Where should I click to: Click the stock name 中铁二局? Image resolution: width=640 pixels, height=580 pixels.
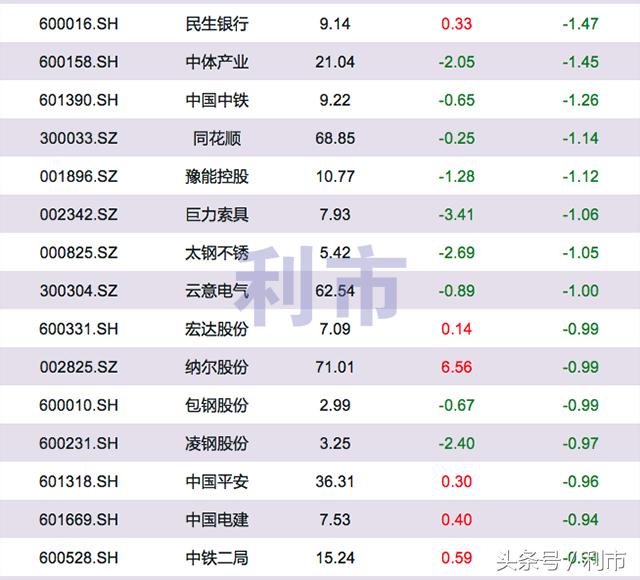[217, 558]
